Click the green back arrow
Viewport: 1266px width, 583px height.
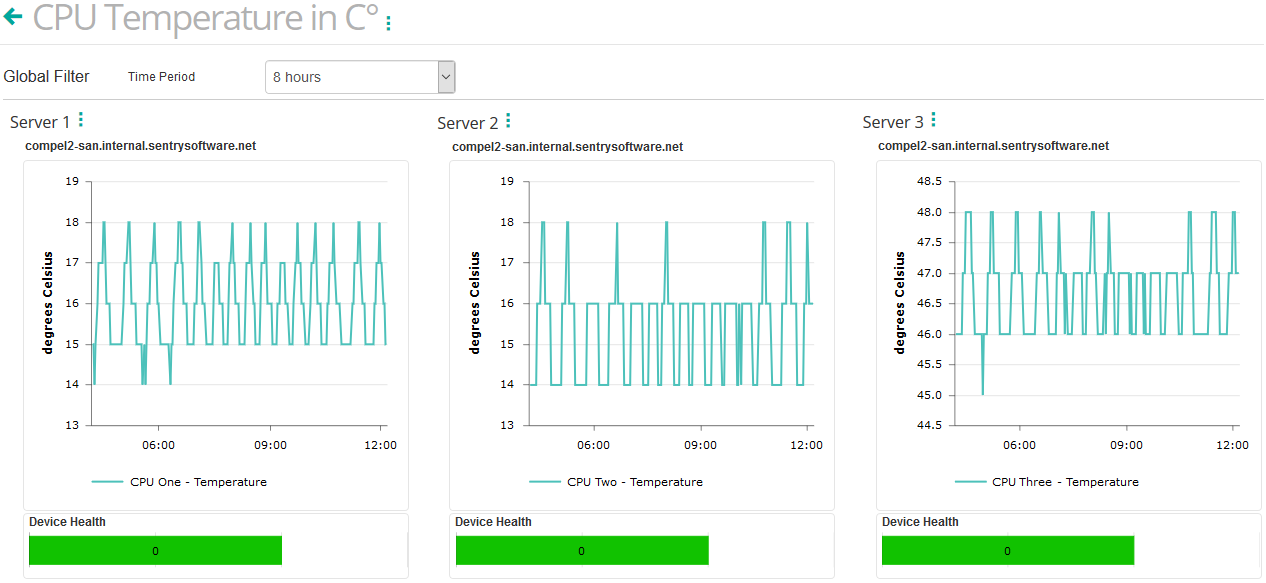pyautogui.click(x=12, y=16)
